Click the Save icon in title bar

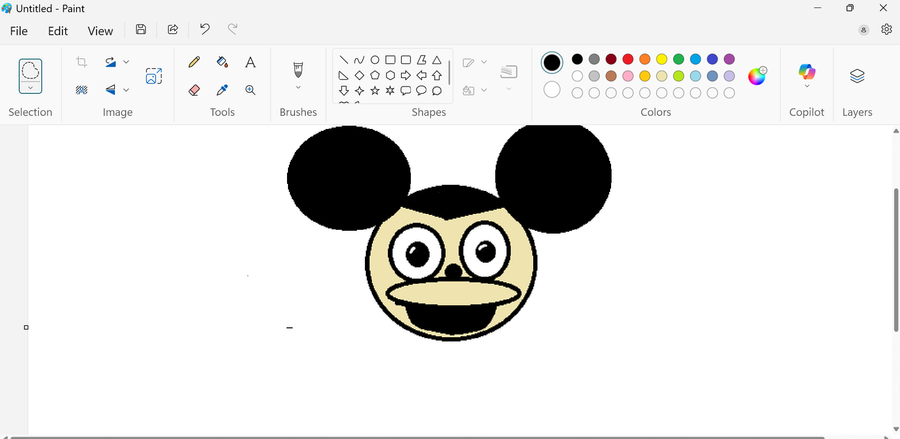click(x=141, y=30)
